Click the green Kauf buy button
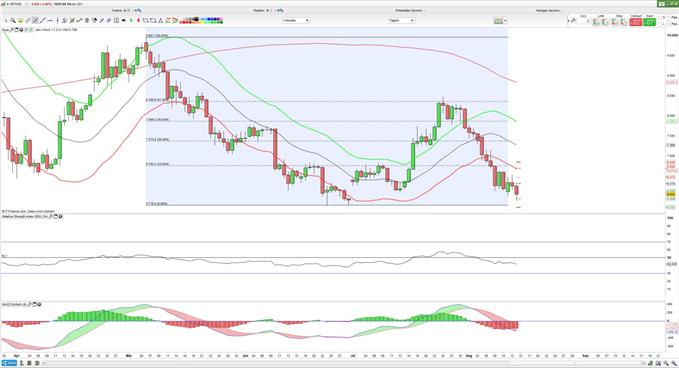Image resolution: width=679 pixels, height=368 pixels. 650,22
